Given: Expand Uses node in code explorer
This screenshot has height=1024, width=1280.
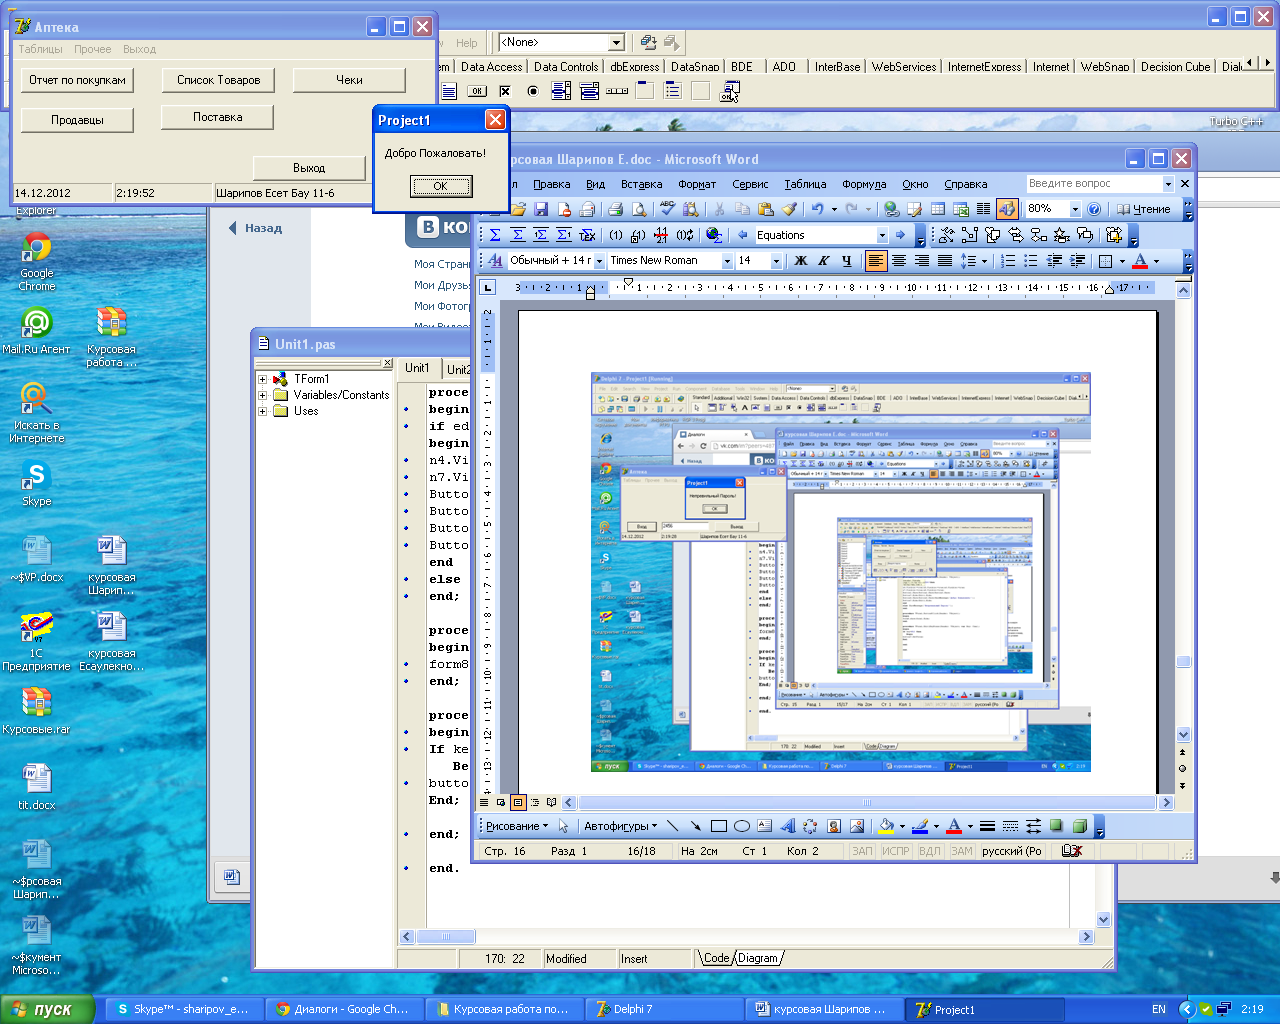Looking at the screenshot, I should tap(262, 411).
